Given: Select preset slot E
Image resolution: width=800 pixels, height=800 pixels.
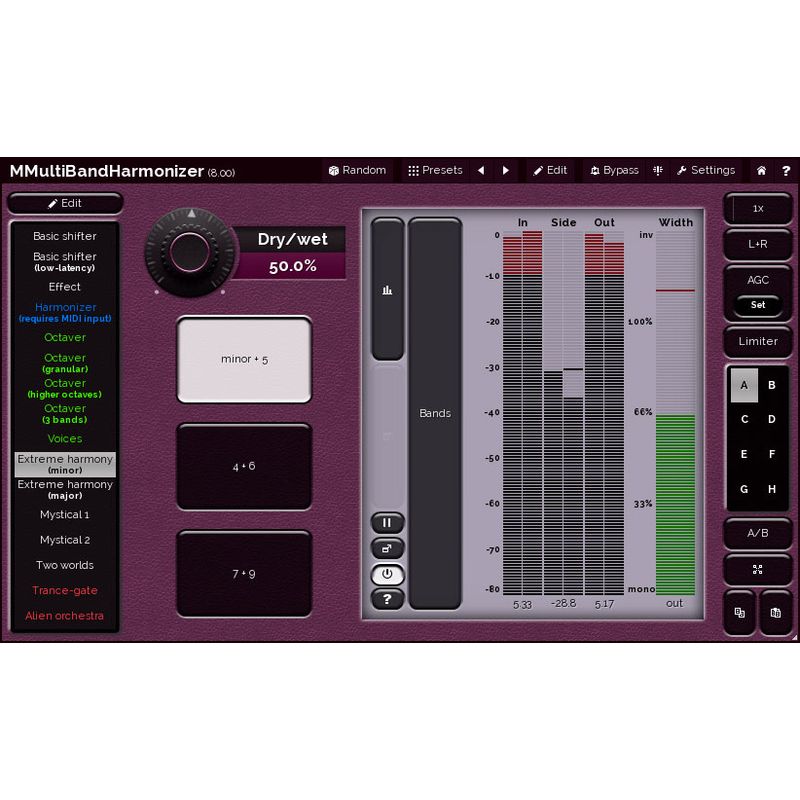Looking at the screenshot, I should pos(744,454).
